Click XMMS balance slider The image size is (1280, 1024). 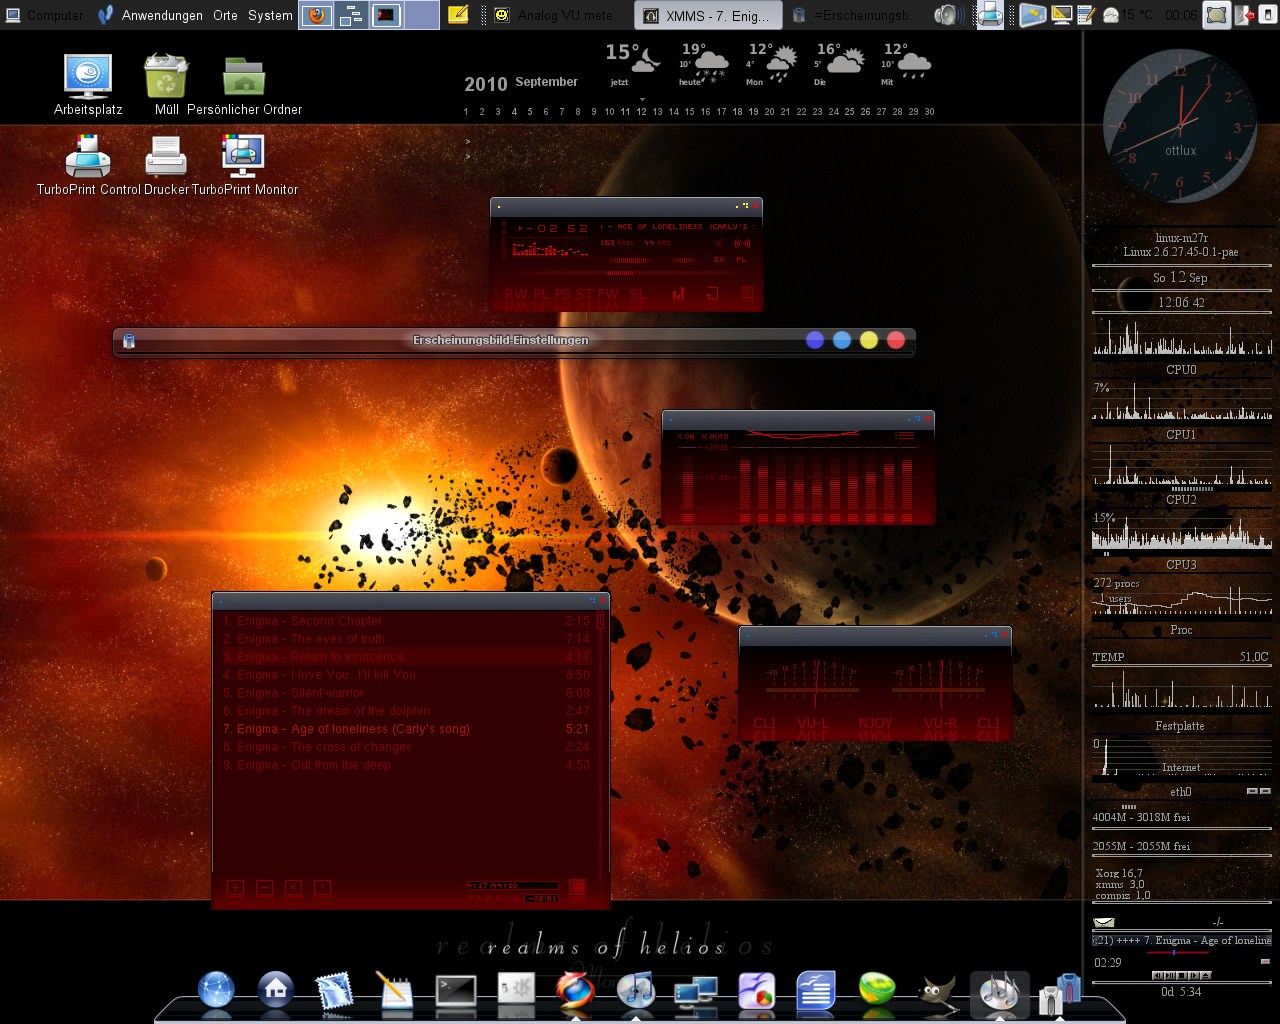coord(684,260)
